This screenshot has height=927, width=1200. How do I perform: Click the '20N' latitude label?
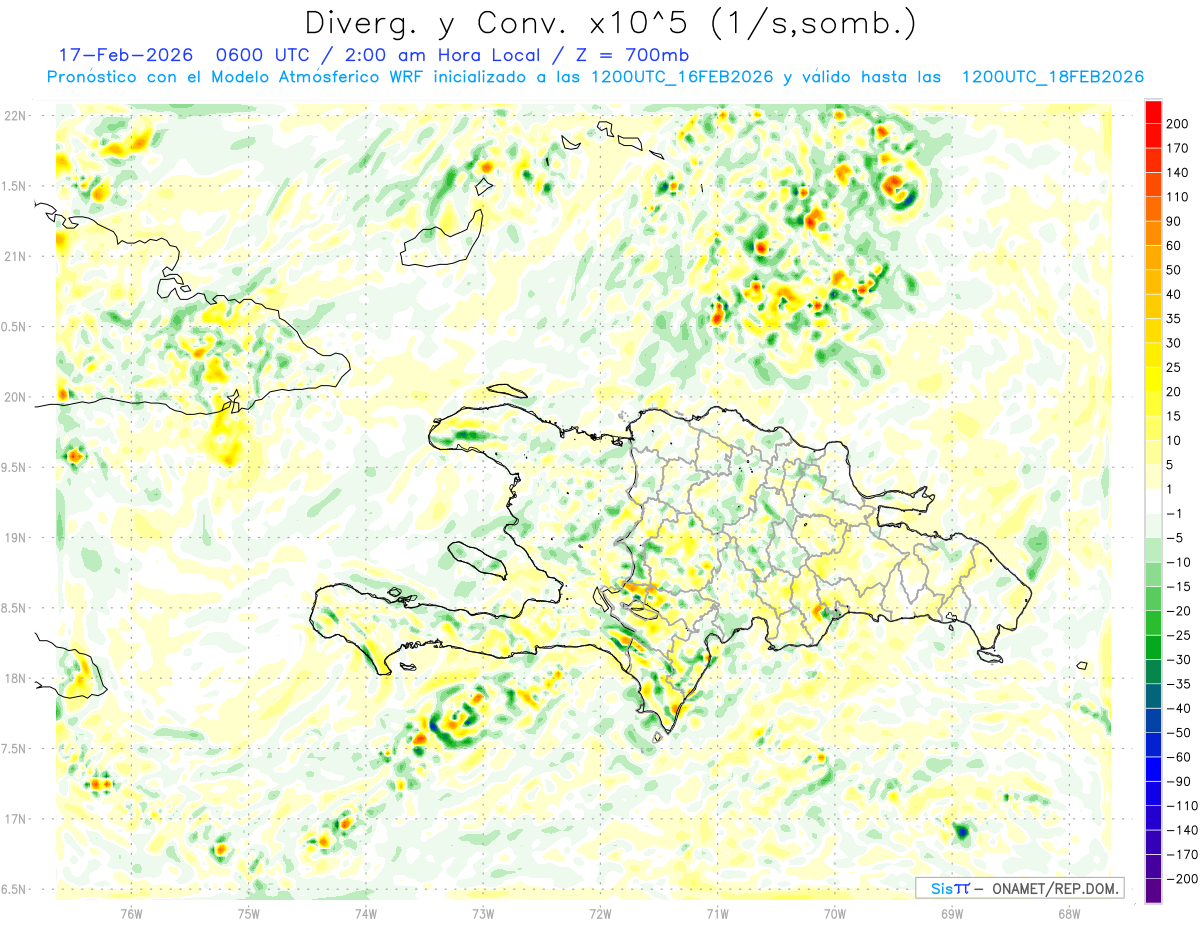point(15,397)
